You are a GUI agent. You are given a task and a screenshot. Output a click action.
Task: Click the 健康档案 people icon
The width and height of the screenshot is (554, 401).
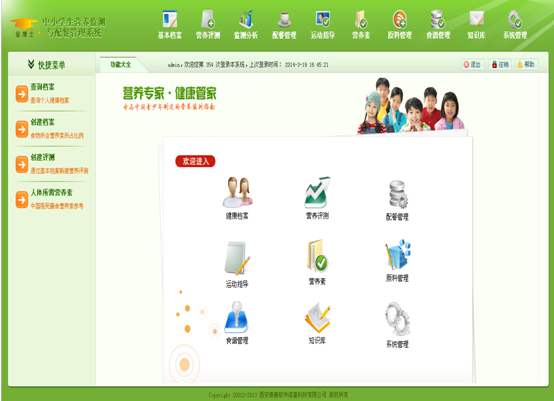coord(237,192)
